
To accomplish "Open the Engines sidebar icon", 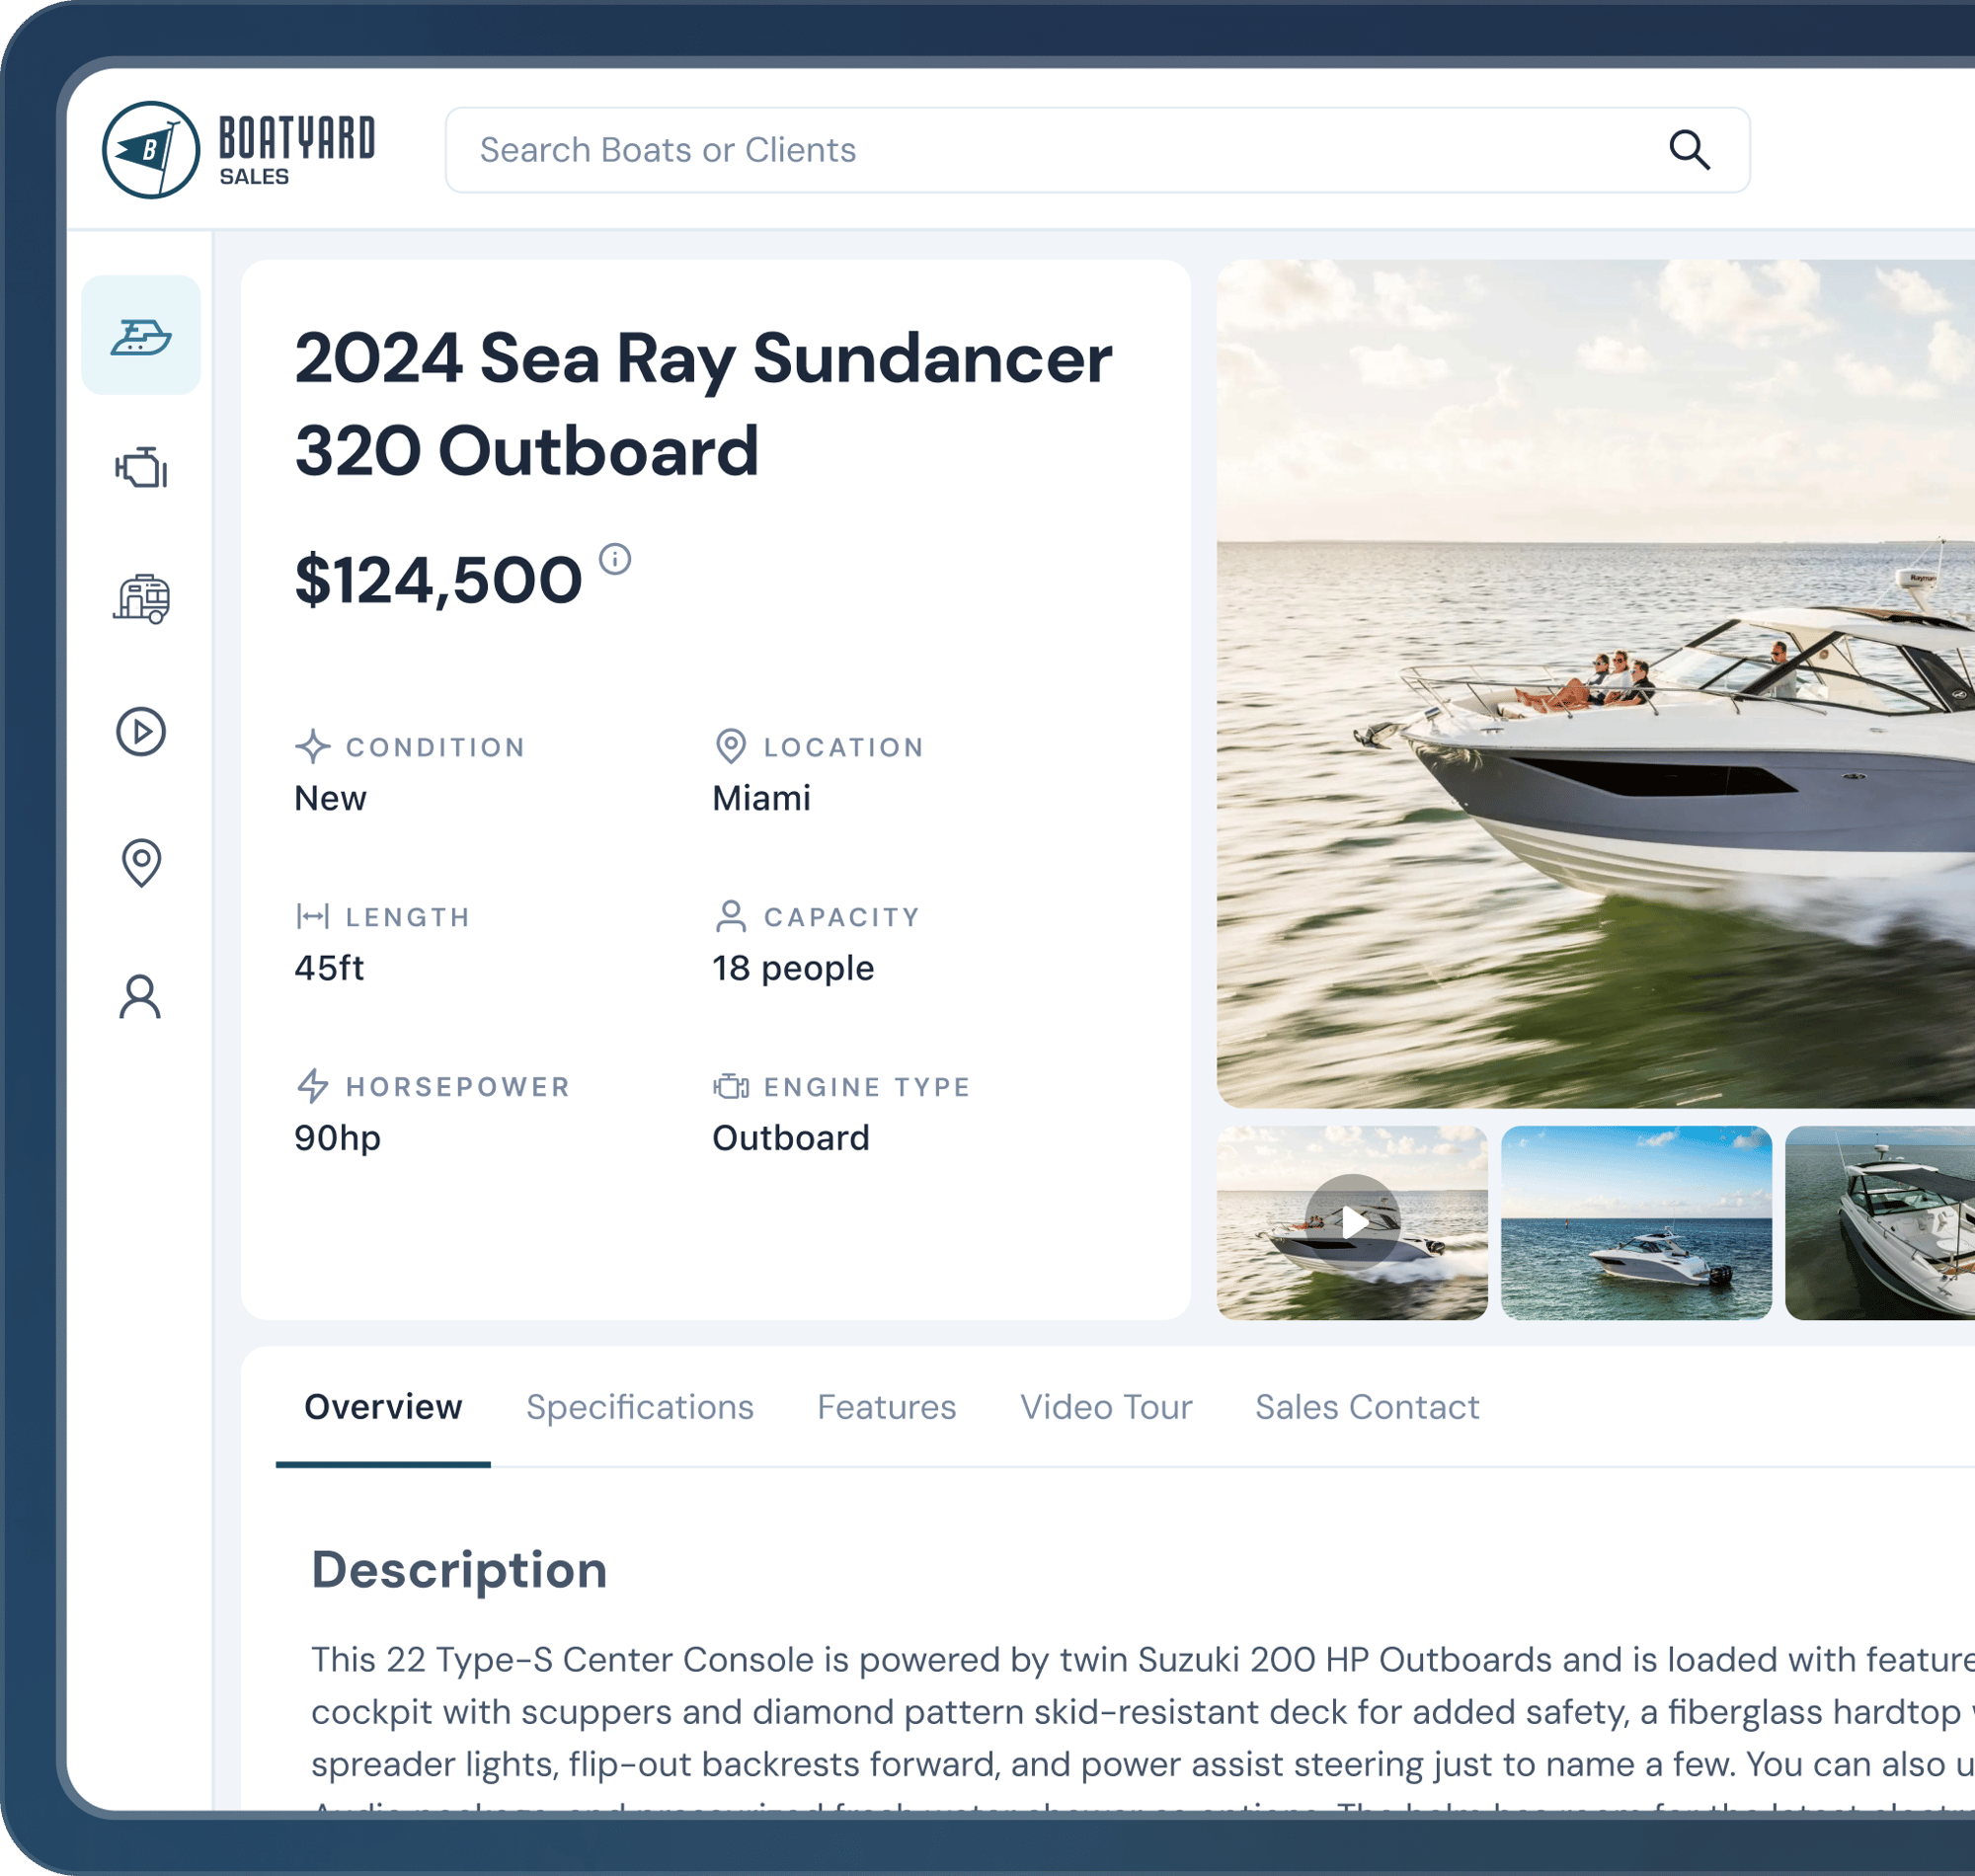I will coord(141,467).
